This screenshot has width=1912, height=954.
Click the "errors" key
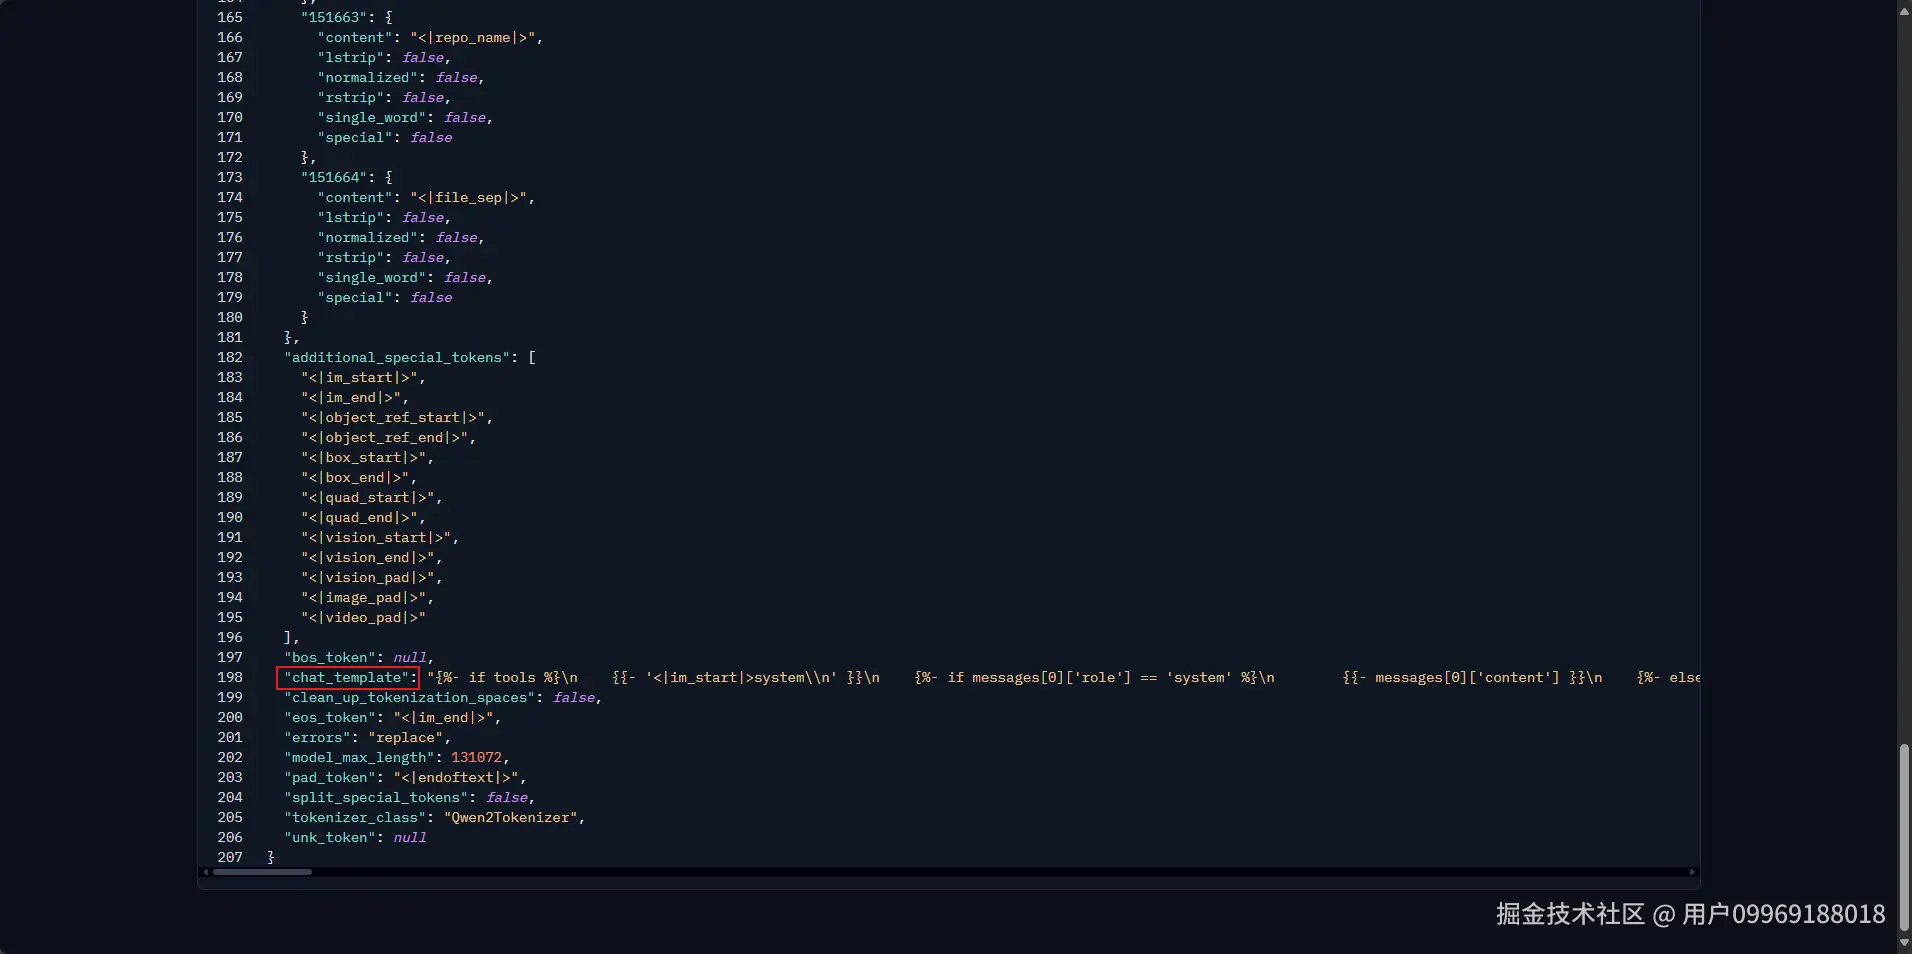click(317, 738)
